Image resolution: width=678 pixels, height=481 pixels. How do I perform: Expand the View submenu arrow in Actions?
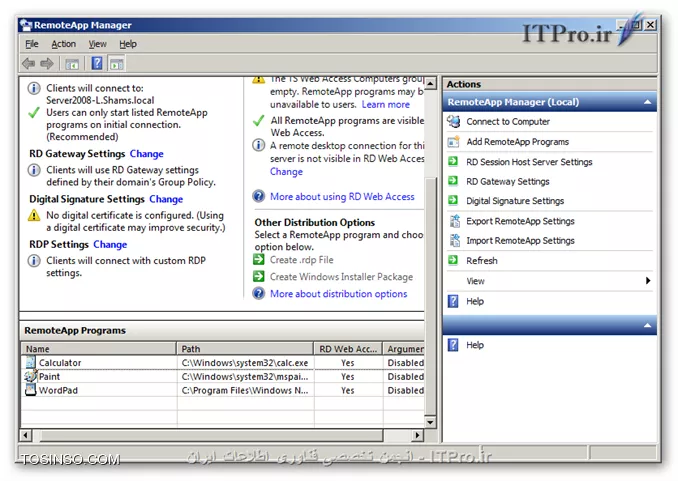[648, 280]
